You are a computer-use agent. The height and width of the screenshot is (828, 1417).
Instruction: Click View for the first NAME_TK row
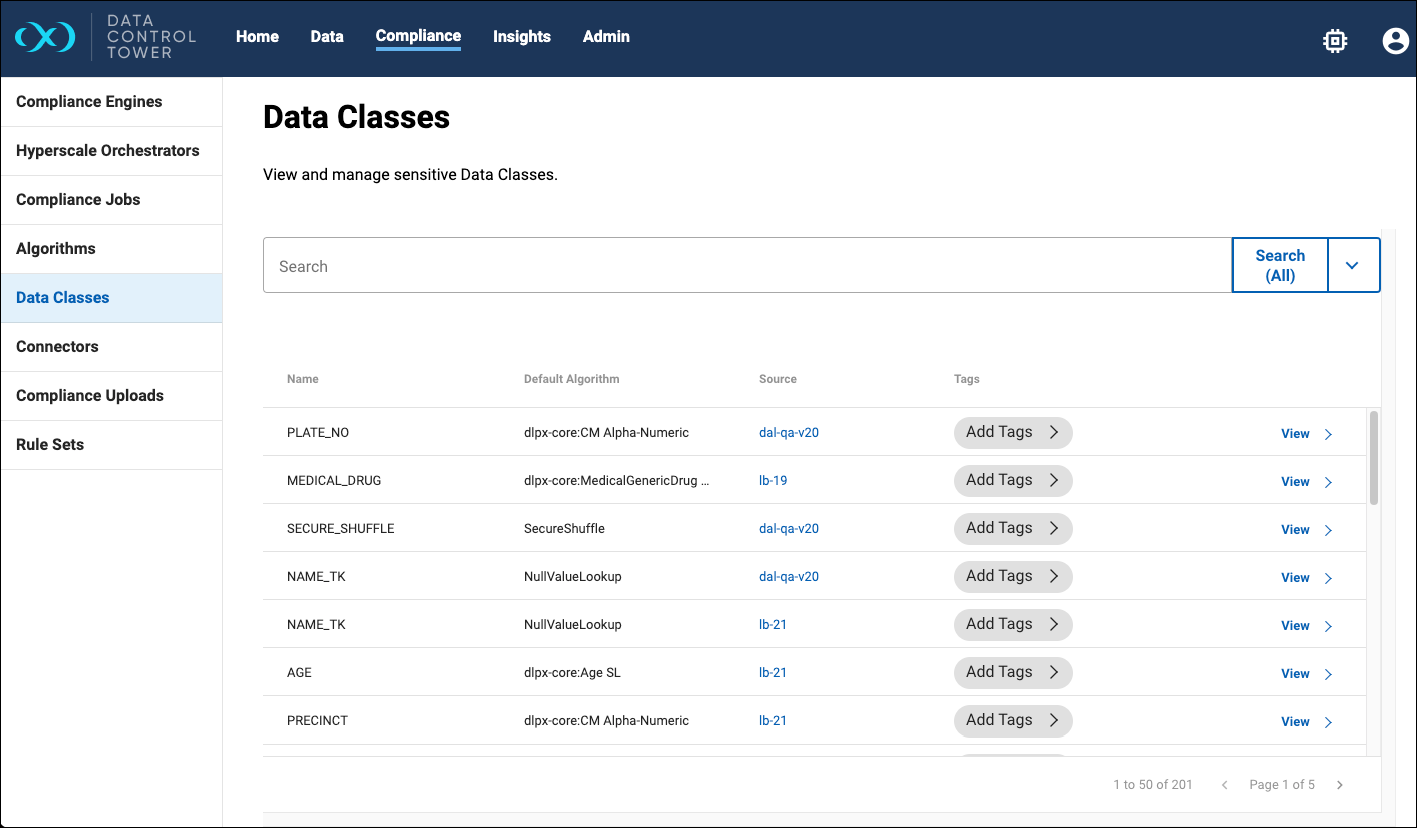[1295, 578]
